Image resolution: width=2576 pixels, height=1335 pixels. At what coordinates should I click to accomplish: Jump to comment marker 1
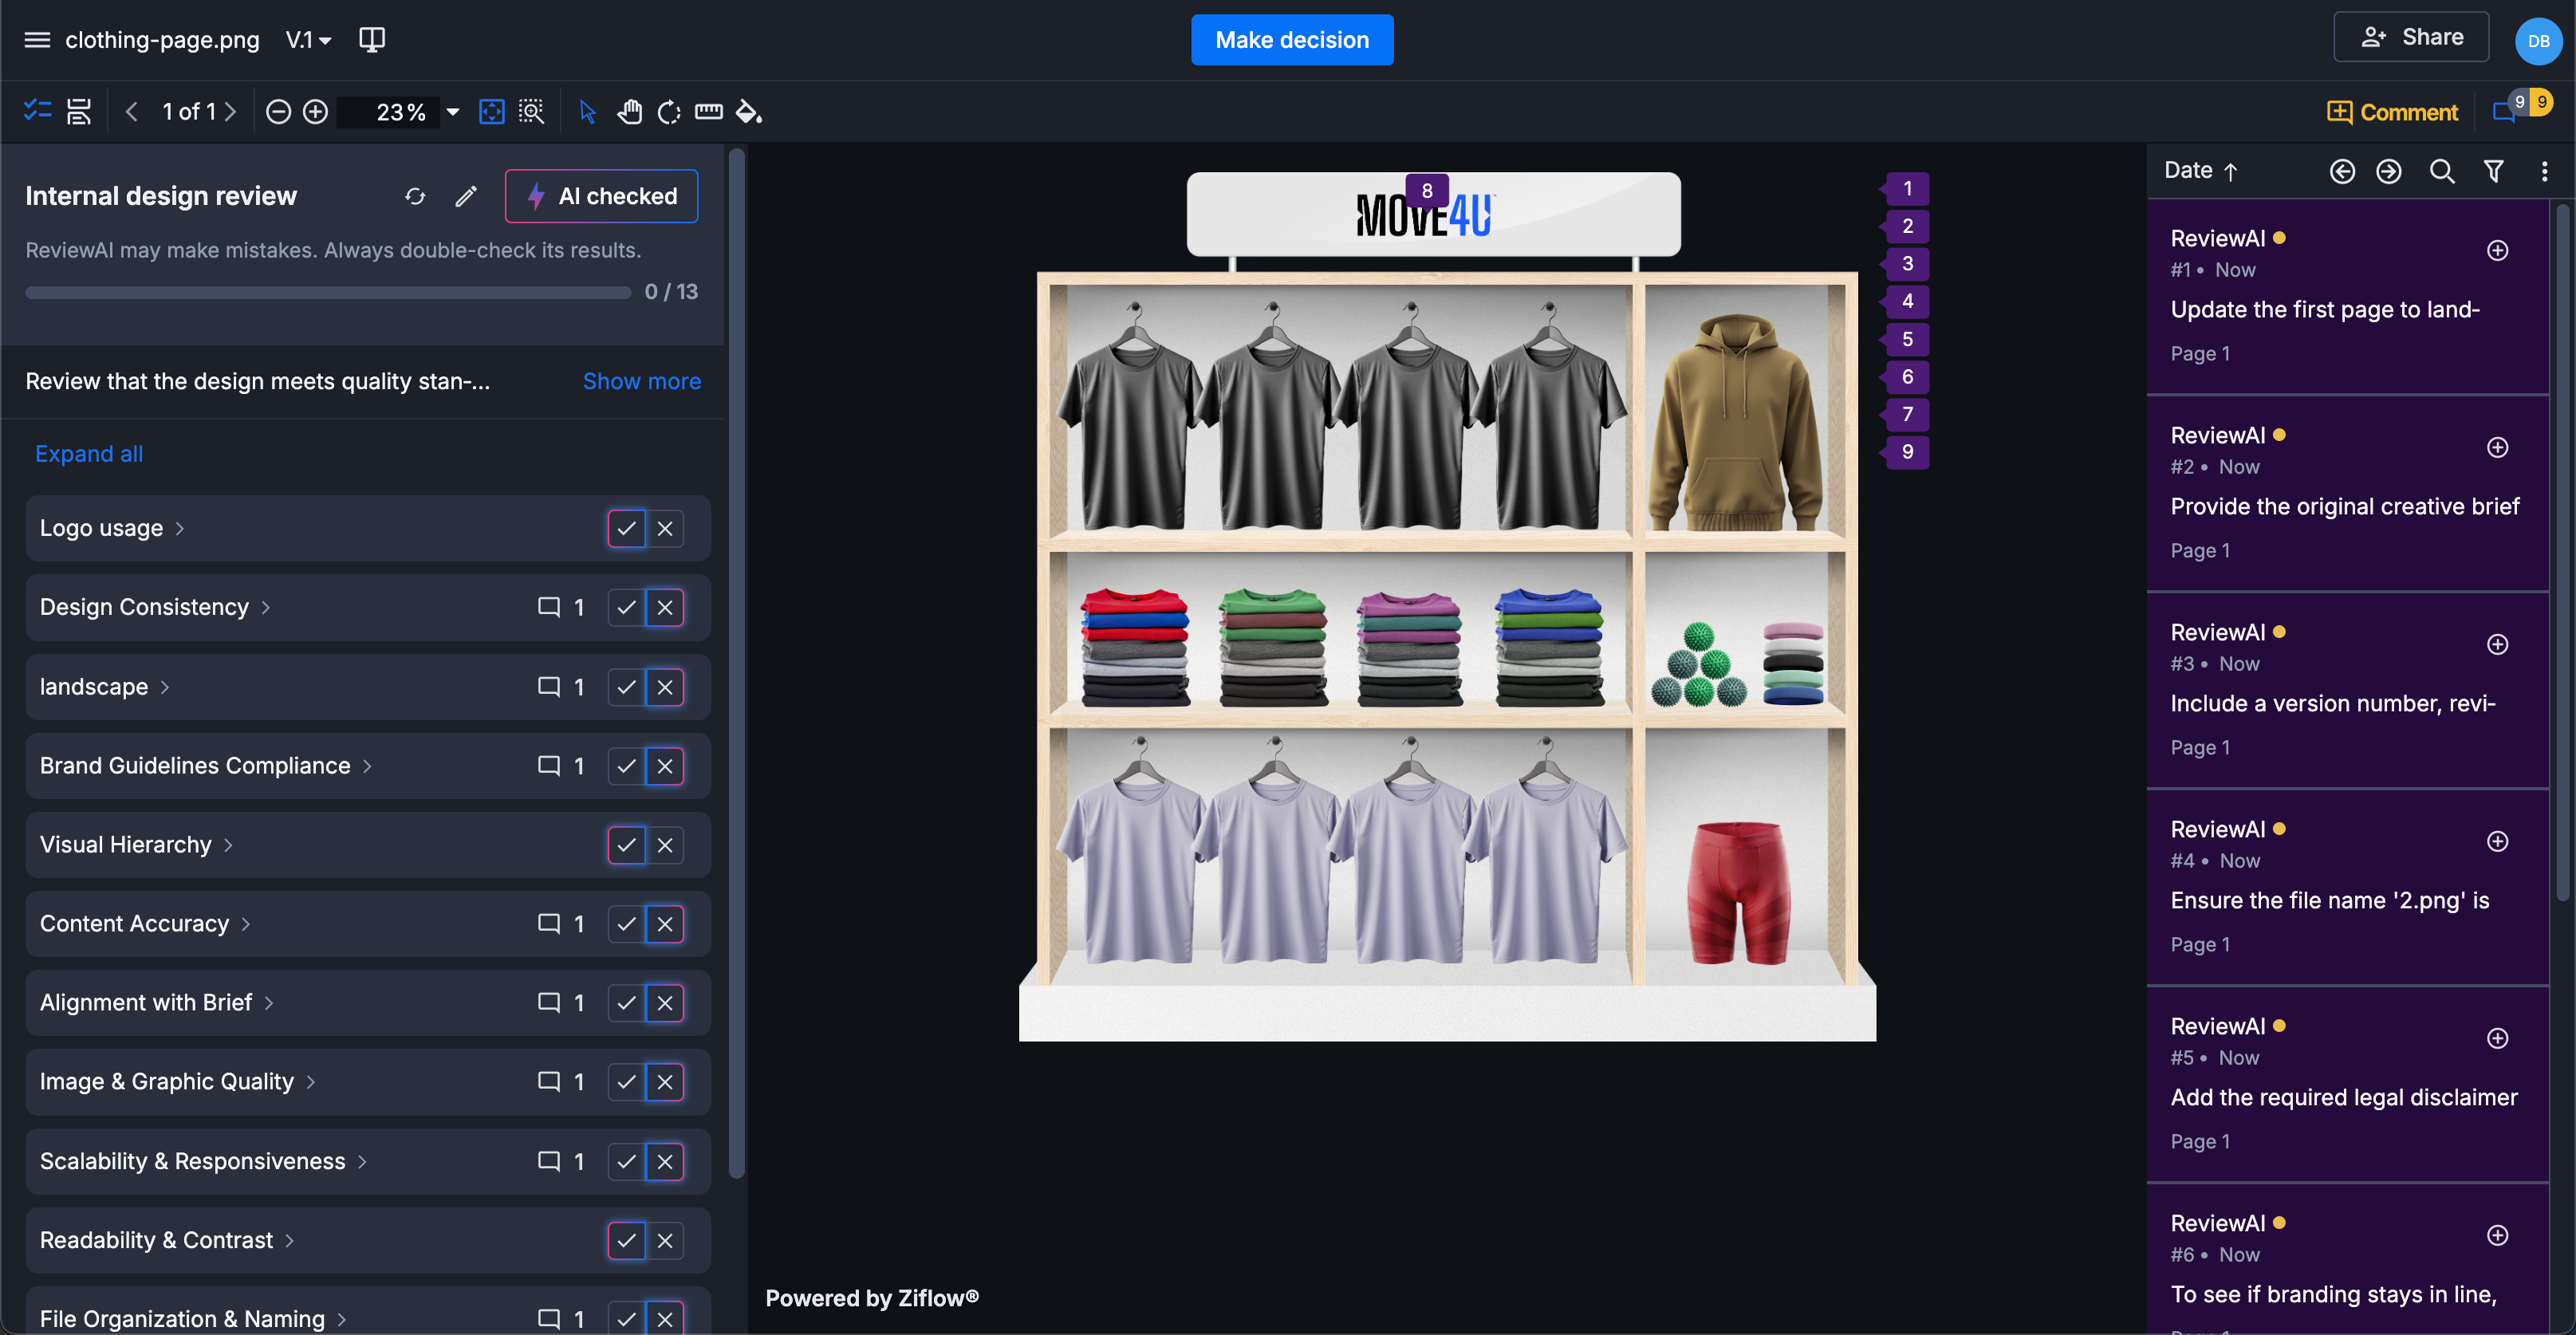[1906, 188]
